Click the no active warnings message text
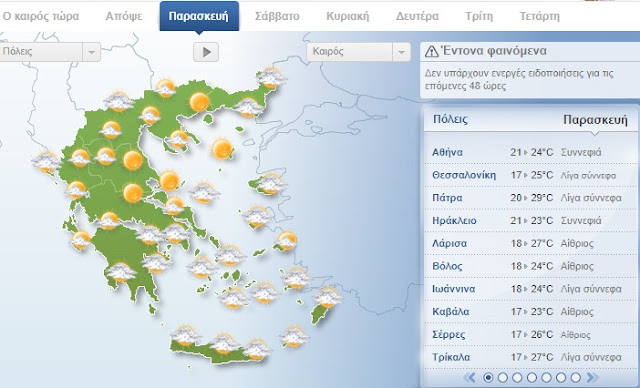Image resolution: width=640 pixels, height=388 pixels. pyautogui.click(x=519, y=80)
